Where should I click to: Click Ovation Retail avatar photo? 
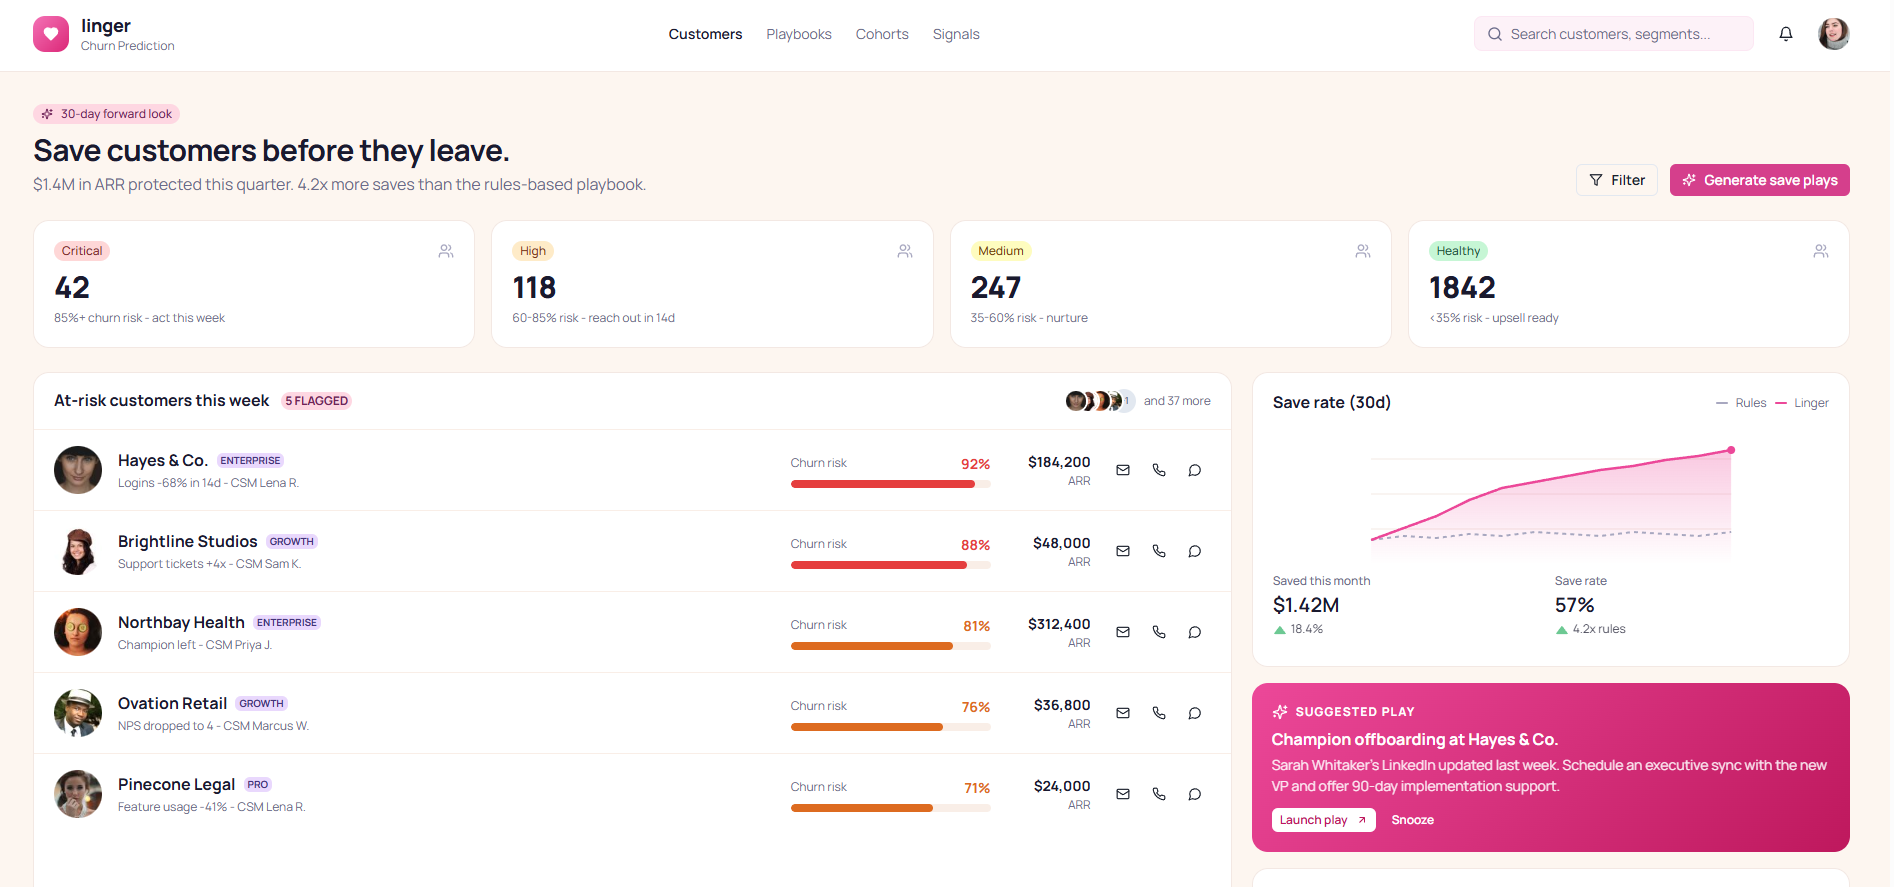click(78, 713)
